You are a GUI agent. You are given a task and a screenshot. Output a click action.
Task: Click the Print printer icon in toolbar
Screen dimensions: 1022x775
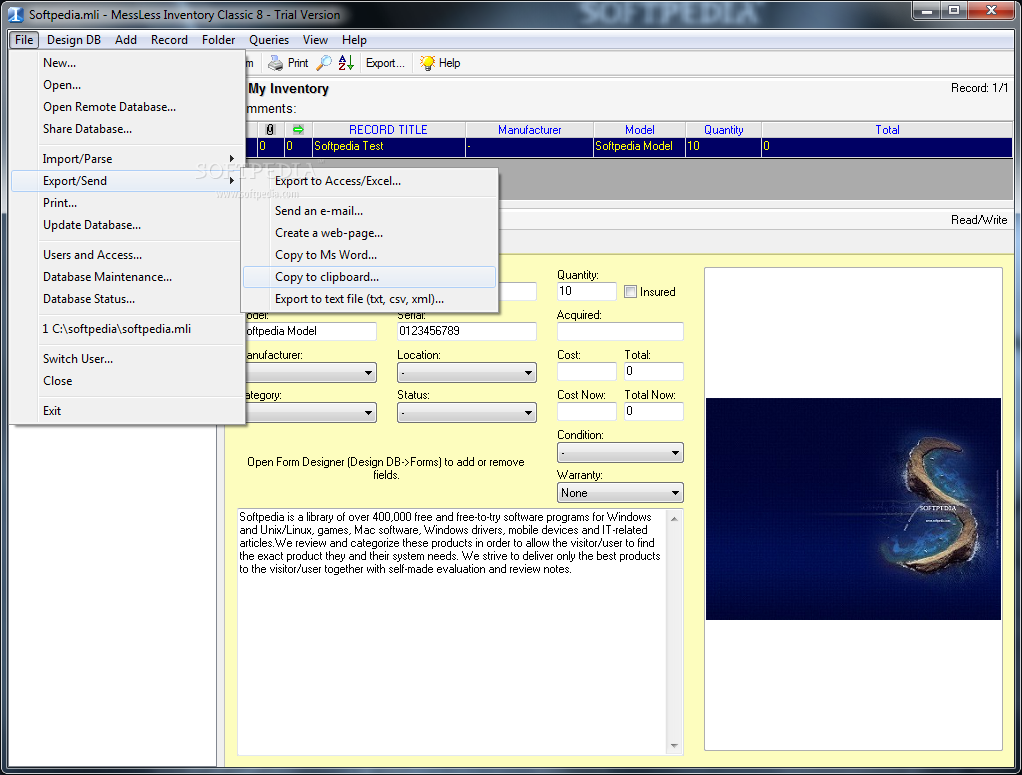coord(276,63)
